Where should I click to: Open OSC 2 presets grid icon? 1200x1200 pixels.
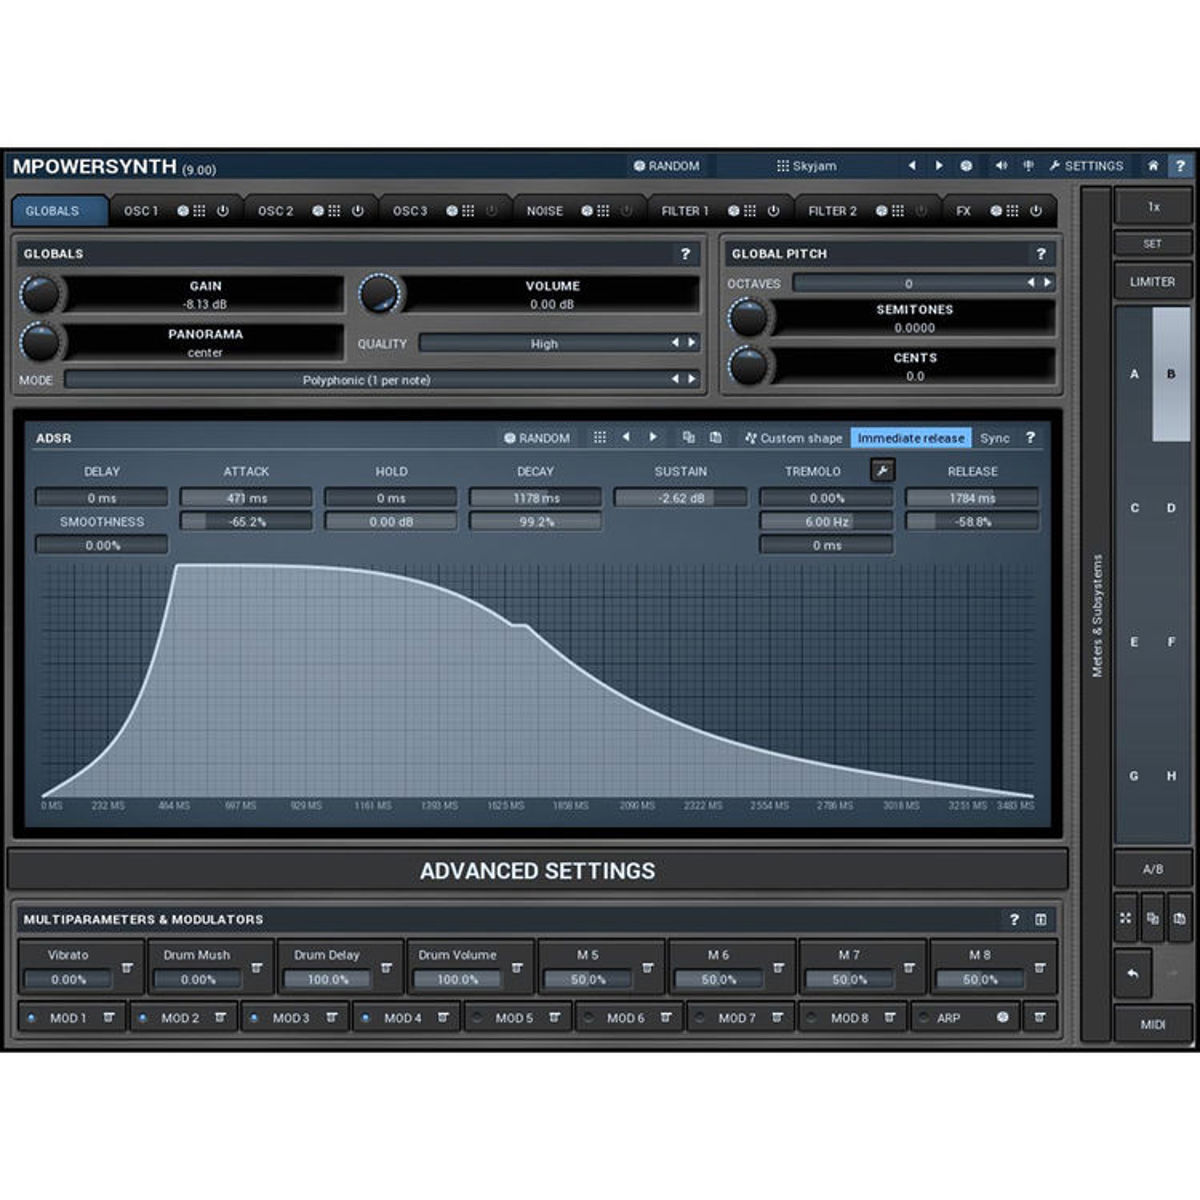click(x=334, y=211)
